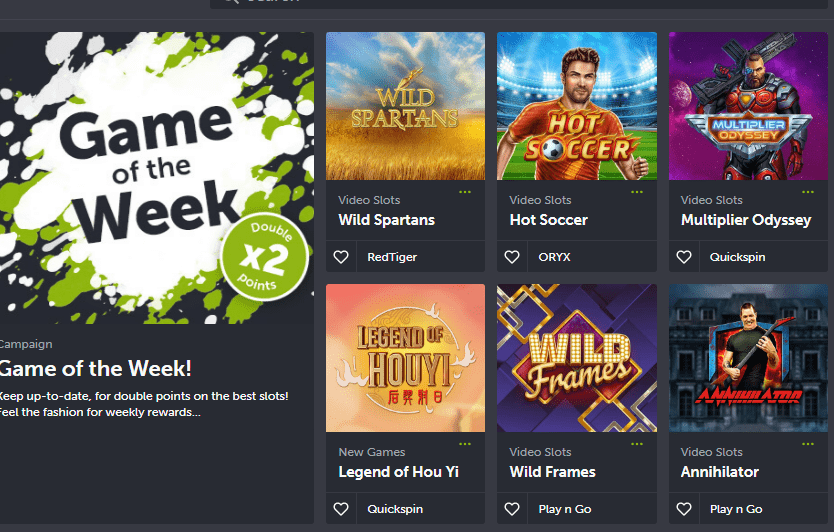This screenshot has width=834, height=532.
Task: Favorite Wild Spartans with heart icon
Action: tap(341, 257)
